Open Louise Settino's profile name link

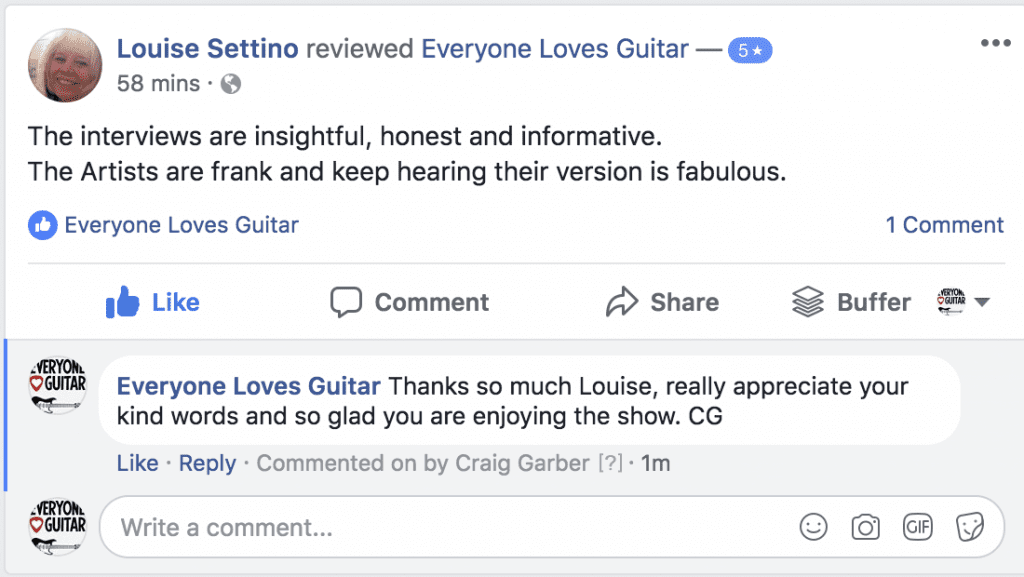(x=207, y=49)
